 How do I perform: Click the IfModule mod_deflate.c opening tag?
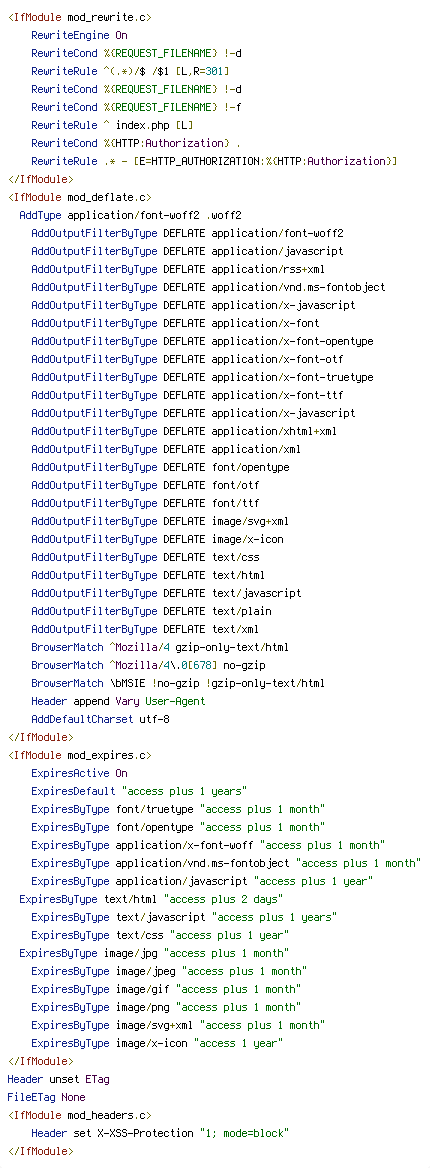point(80,197)
